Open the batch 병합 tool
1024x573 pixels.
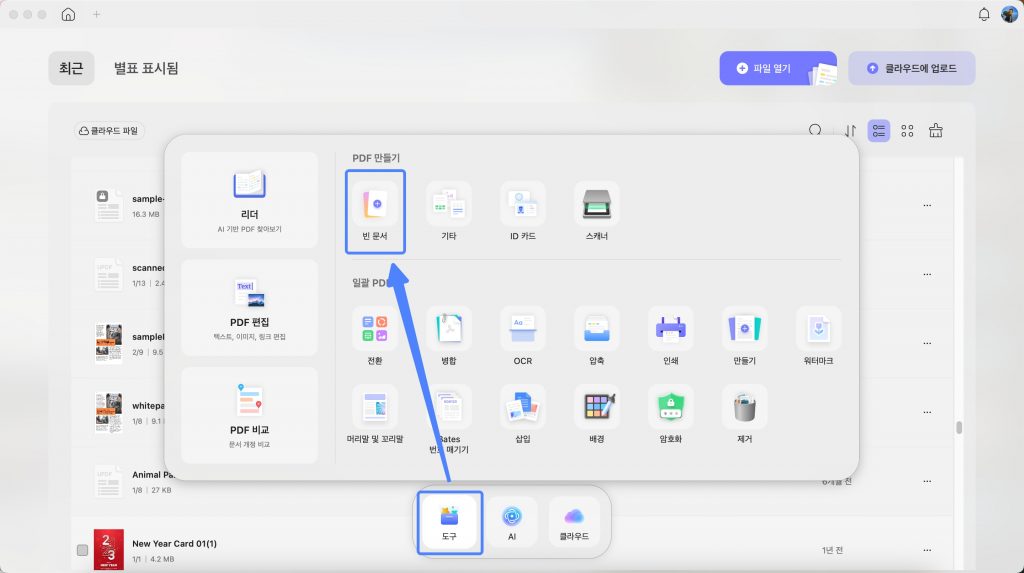point(449,336)
